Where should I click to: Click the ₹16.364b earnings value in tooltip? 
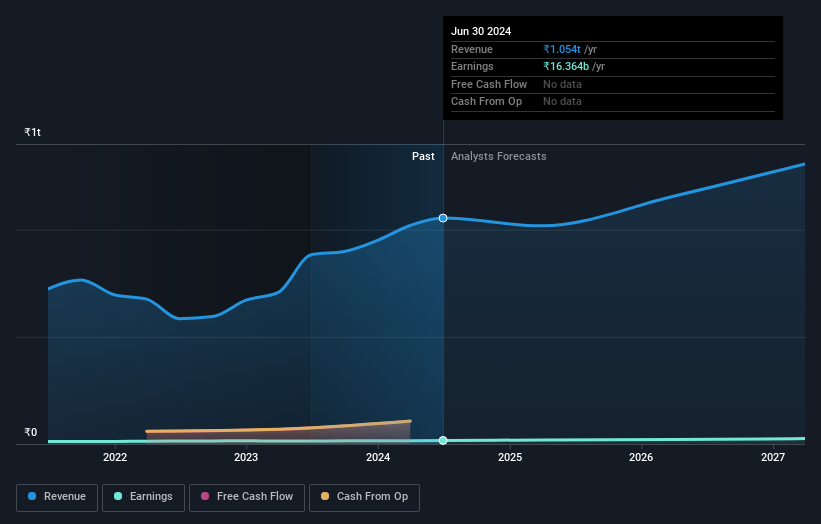click(566, 66)
